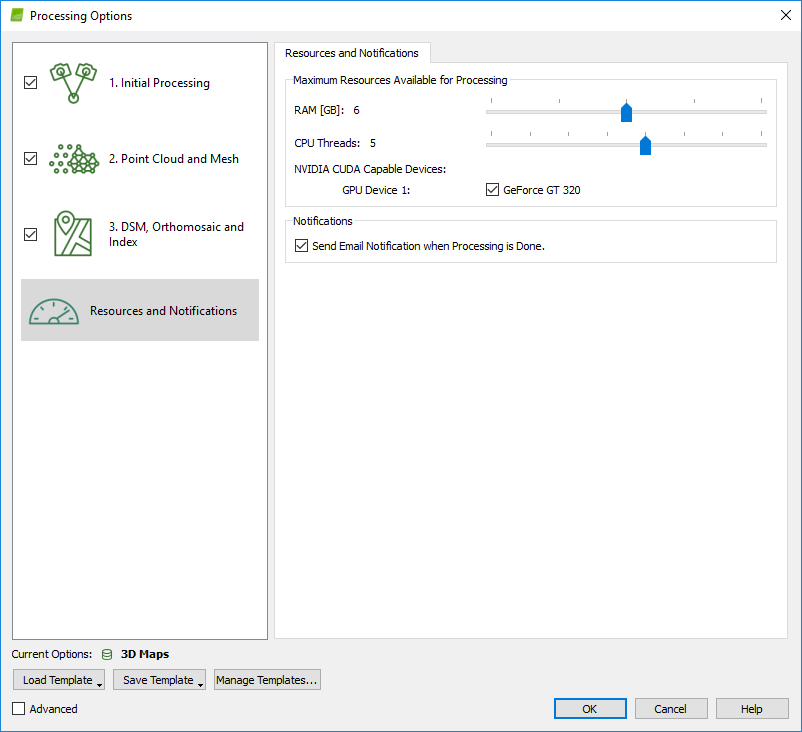Confirm settings with the OK button
The width and height of the screenshot is (802, 732).
pyautogui.click(x=590, y=709)
